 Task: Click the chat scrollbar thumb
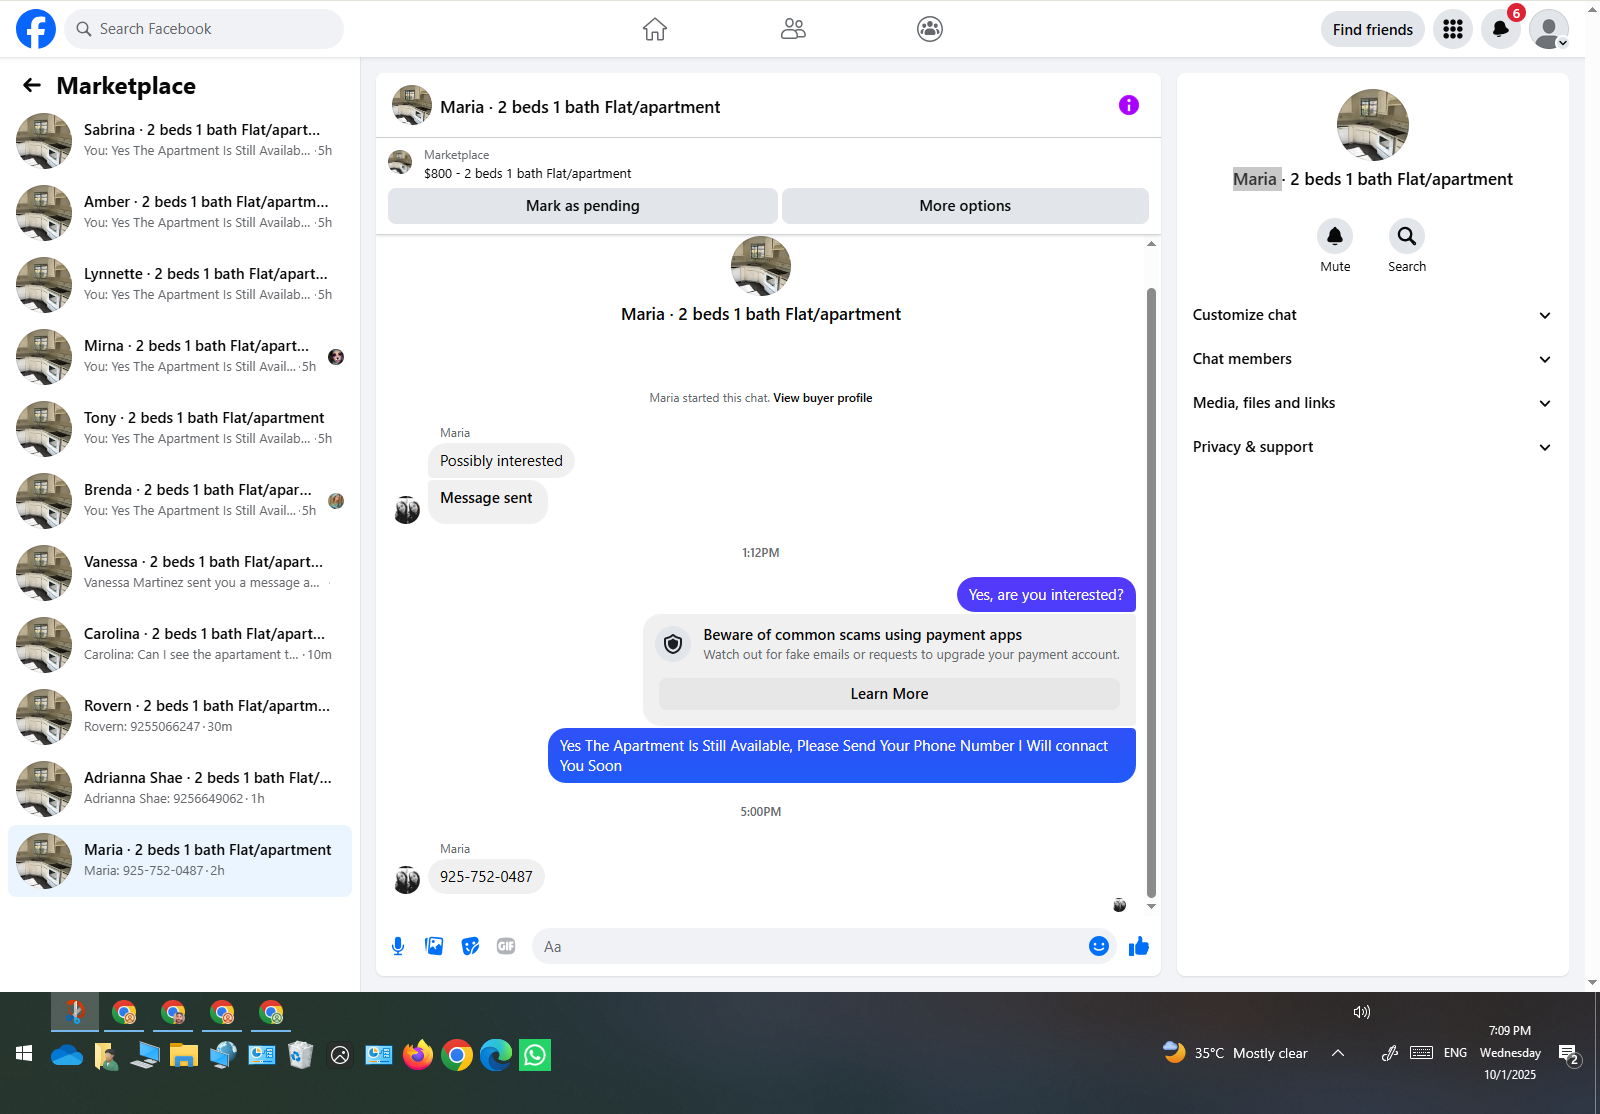coord(1151,593)
